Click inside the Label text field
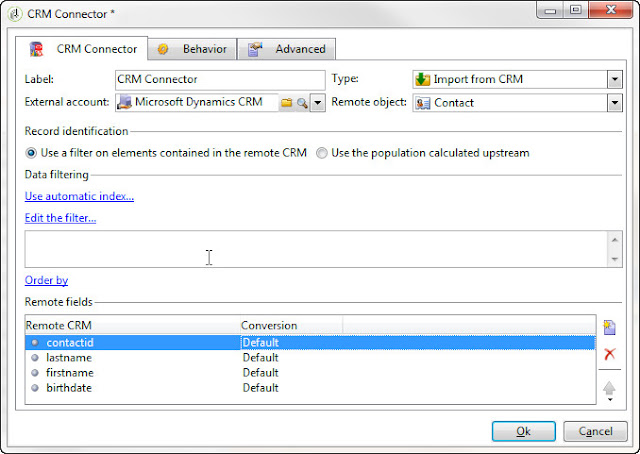640x454 pixels. pos(219,79)
